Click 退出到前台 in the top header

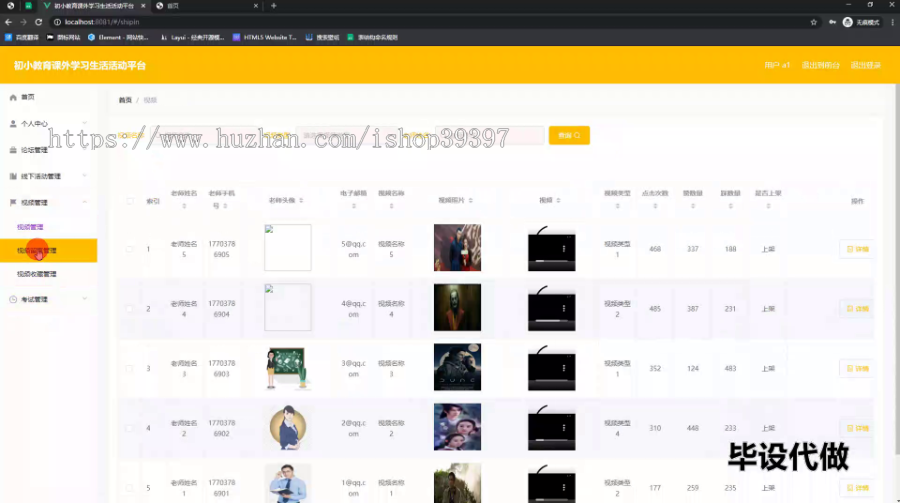click(x=820, y=65)
